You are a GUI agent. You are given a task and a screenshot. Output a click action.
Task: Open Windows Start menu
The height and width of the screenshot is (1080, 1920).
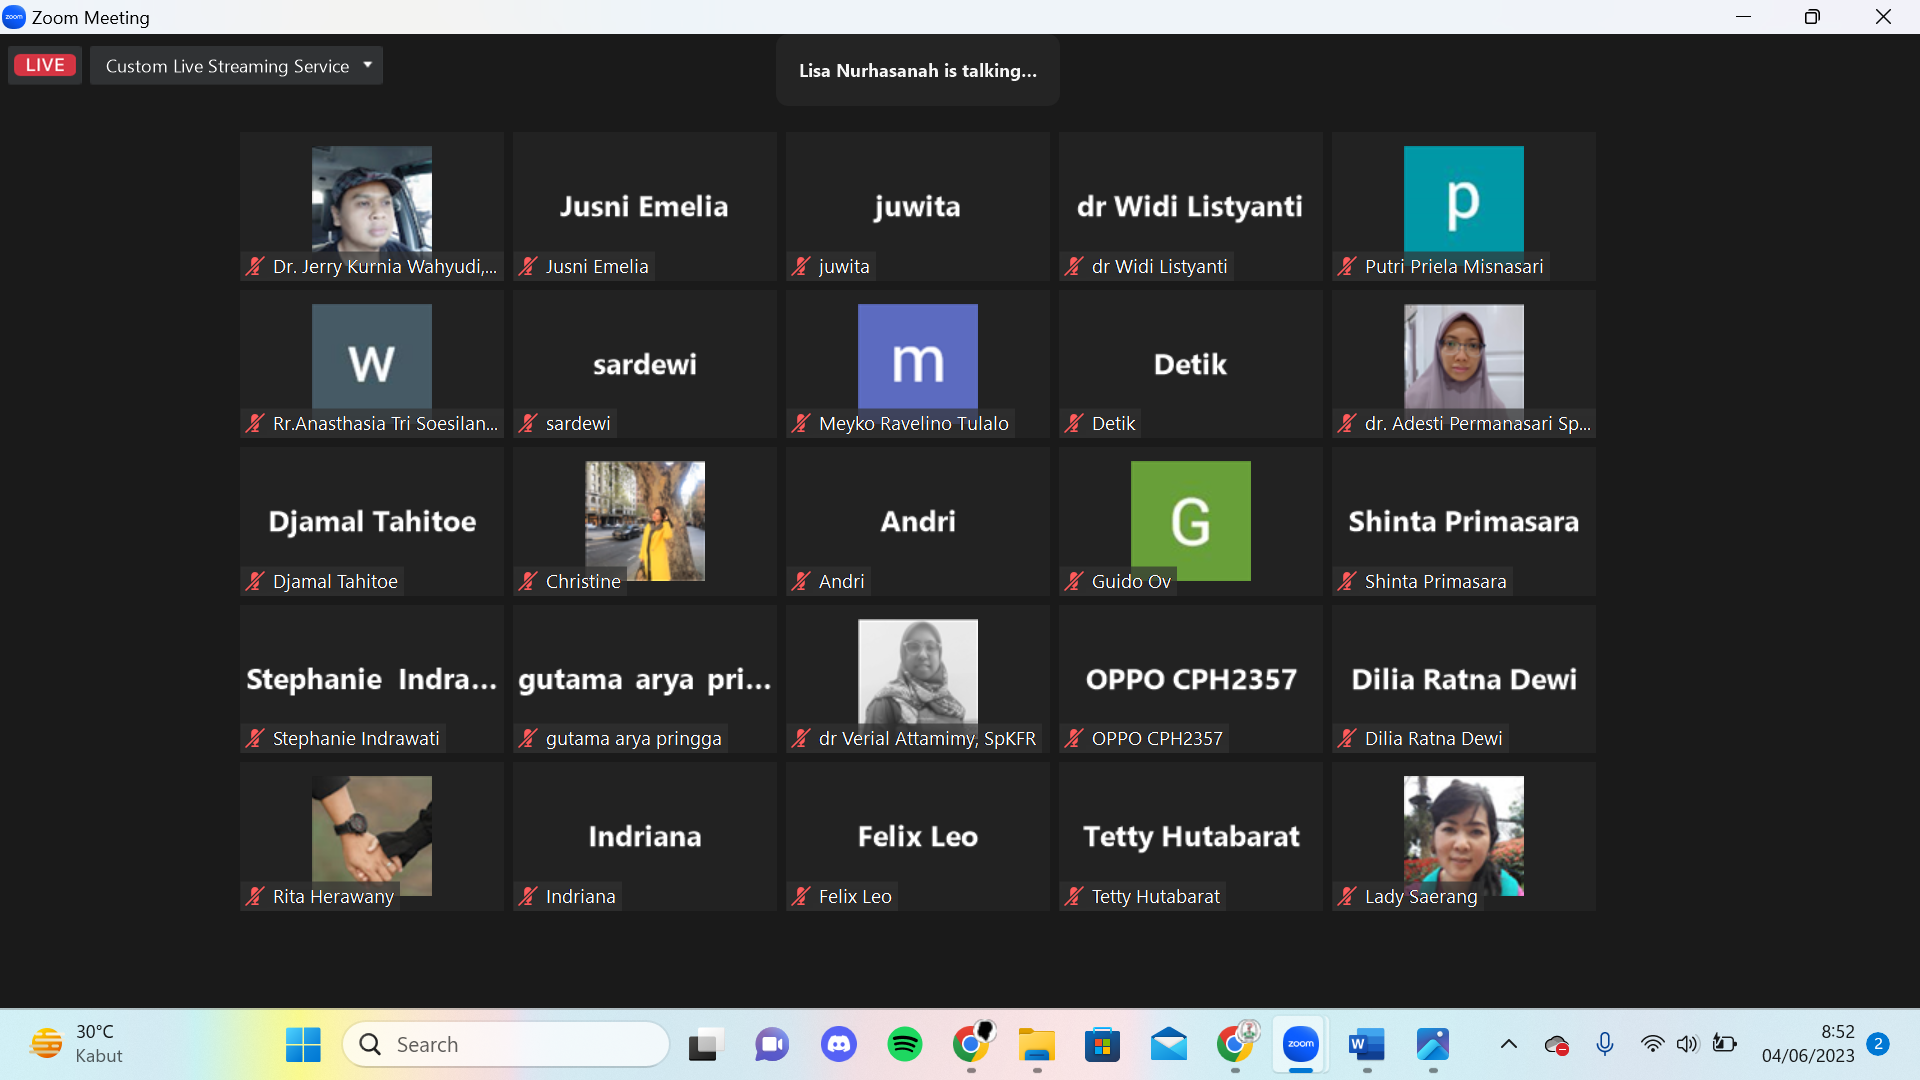tap(303, 1044)
